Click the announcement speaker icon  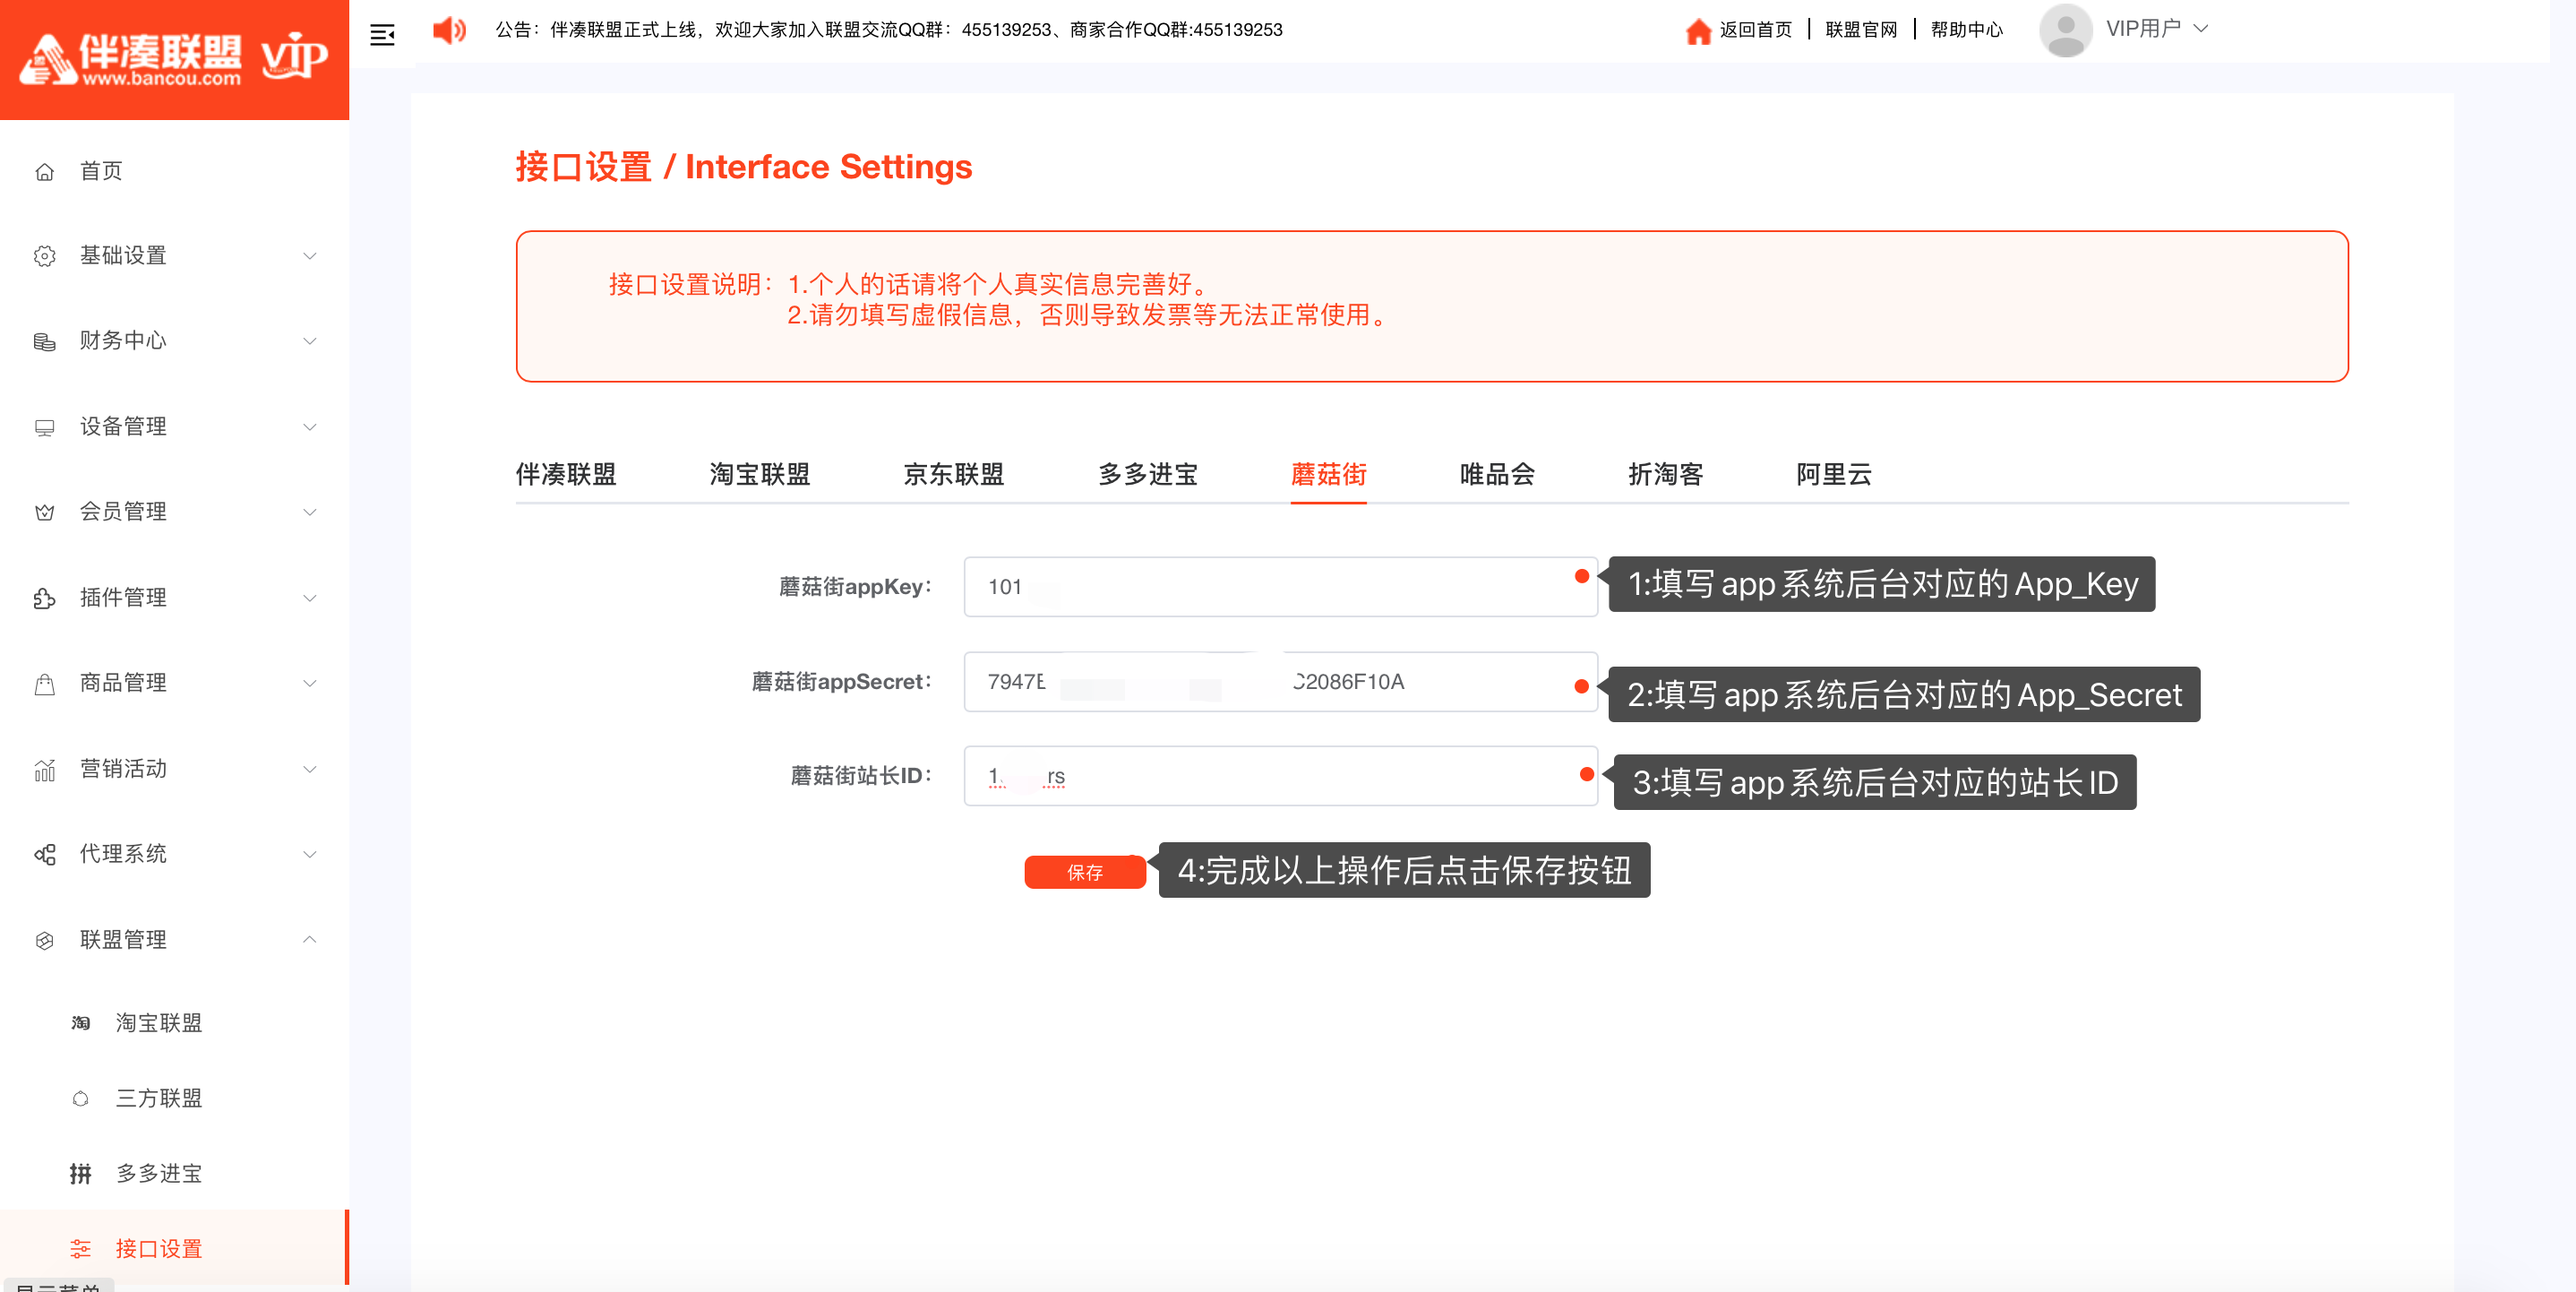point(449,30)
